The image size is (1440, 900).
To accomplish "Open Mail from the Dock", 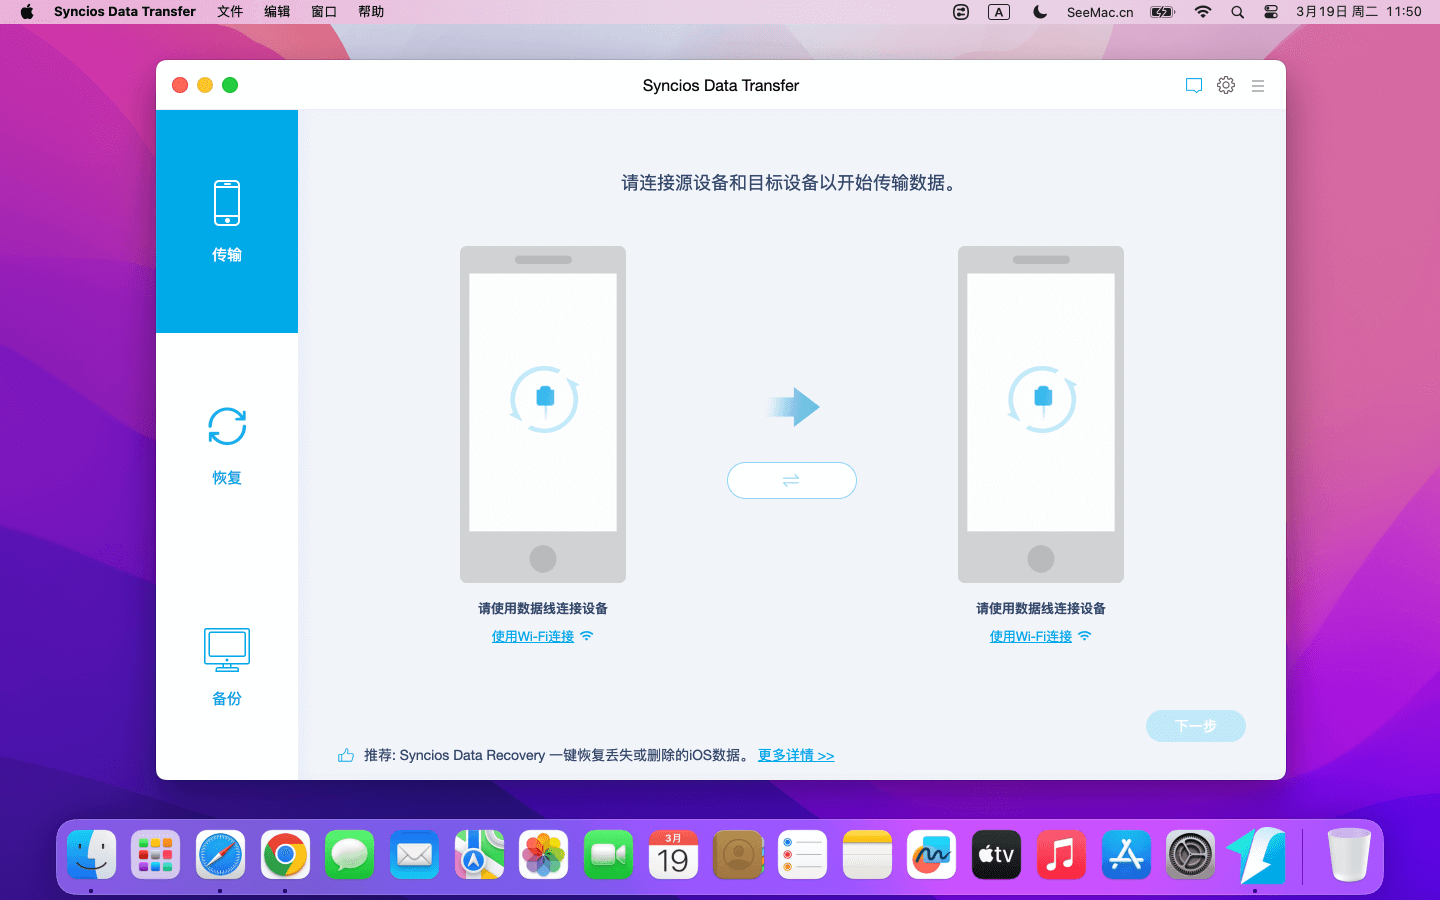I will coord(414,855).
